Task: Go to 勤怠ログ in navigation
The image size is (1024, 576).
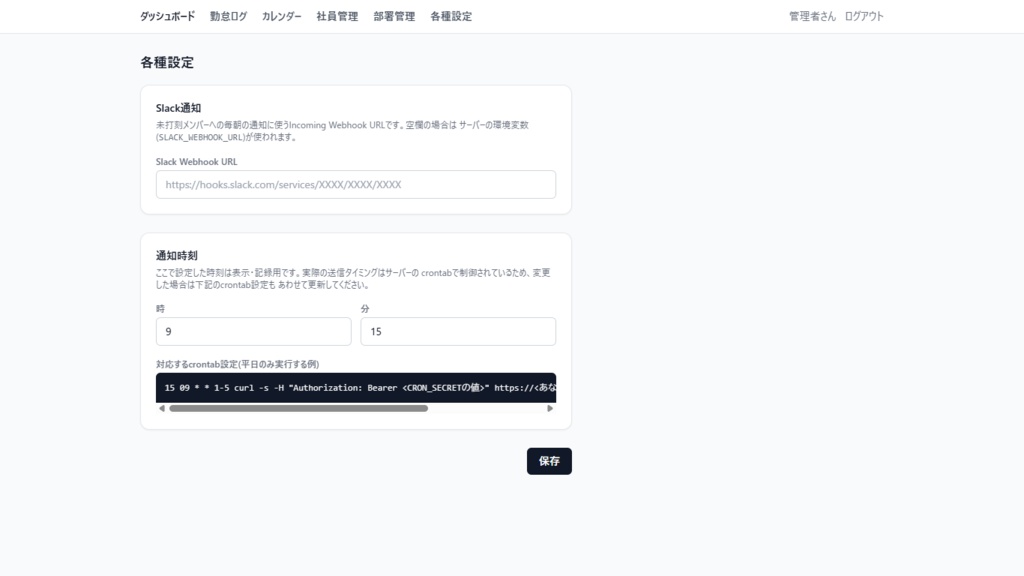Action: click(228, 16)
